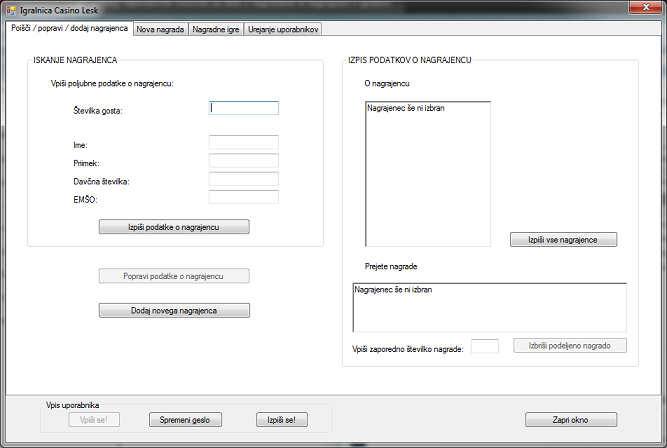The width and height of the screenshot is (667, 448).
Task: Click the O nagrajencu list box
Action: 428,173
